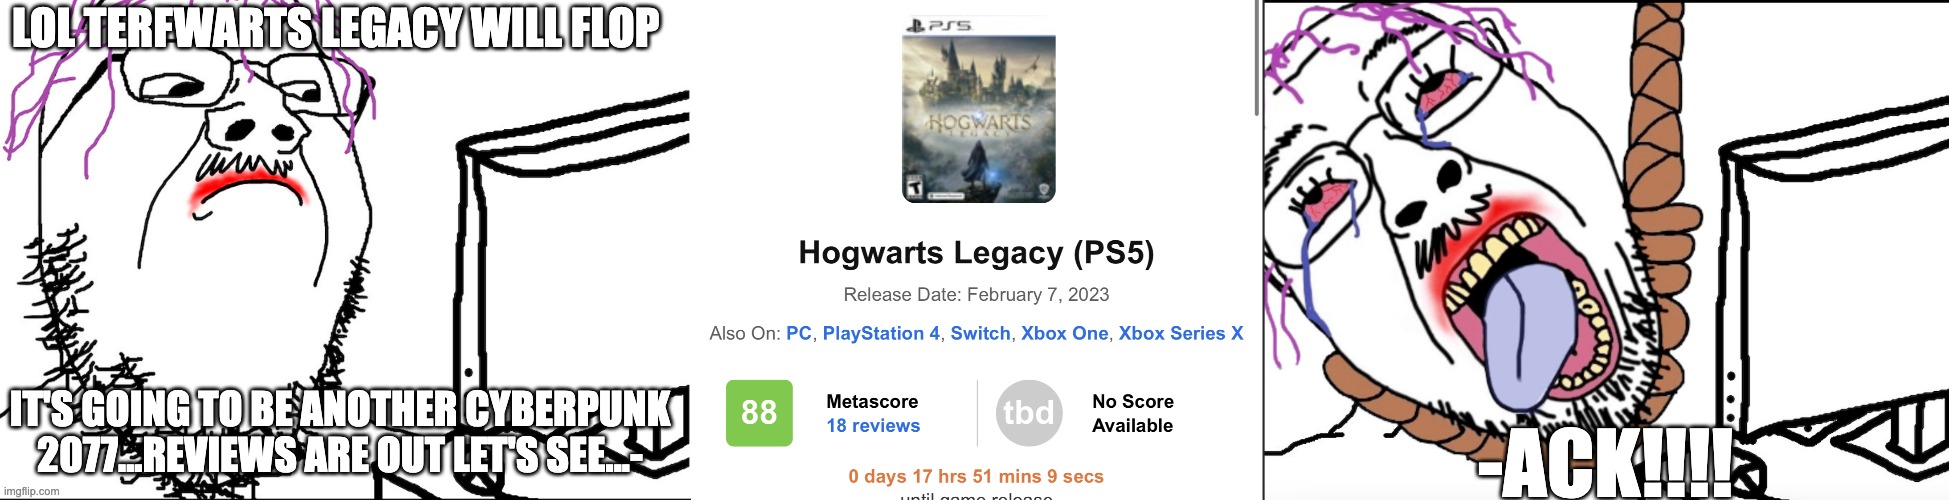Click the PS5 logo above the cover
Screen dimensions: 1949x500
click(936, 25)
